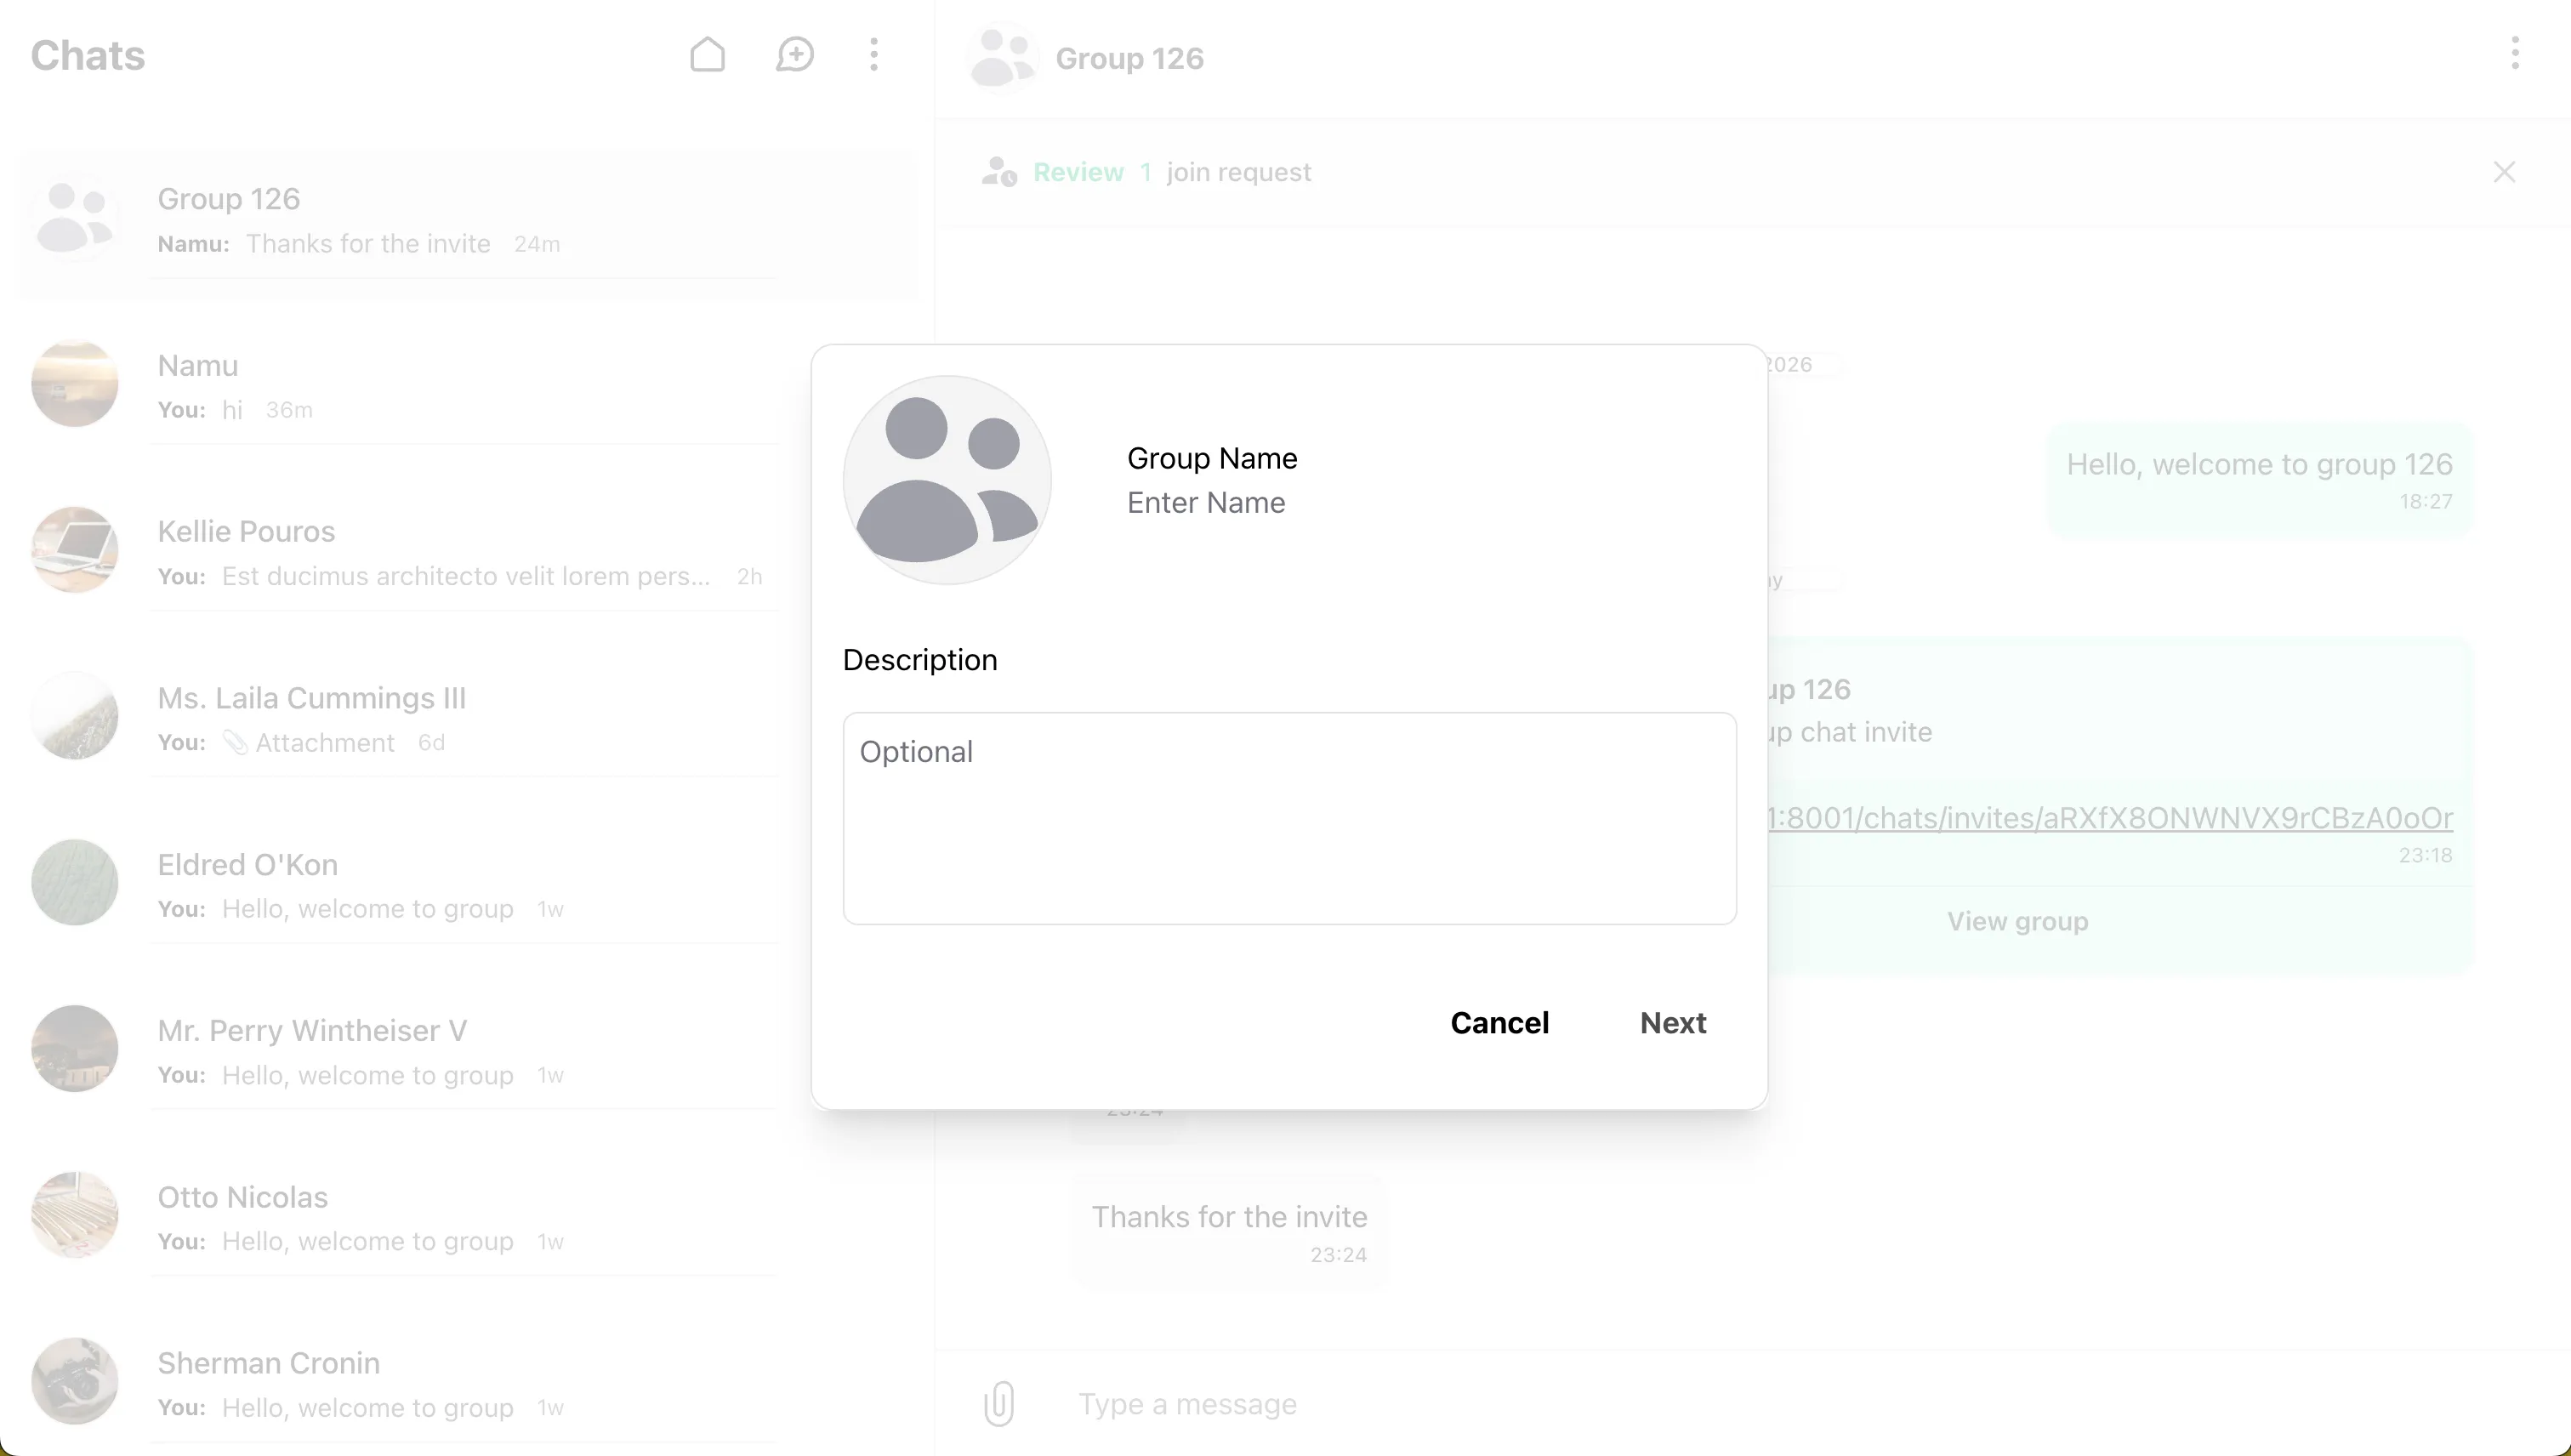
Task: Click Next in group dialog
Action: (1673, 1023)
